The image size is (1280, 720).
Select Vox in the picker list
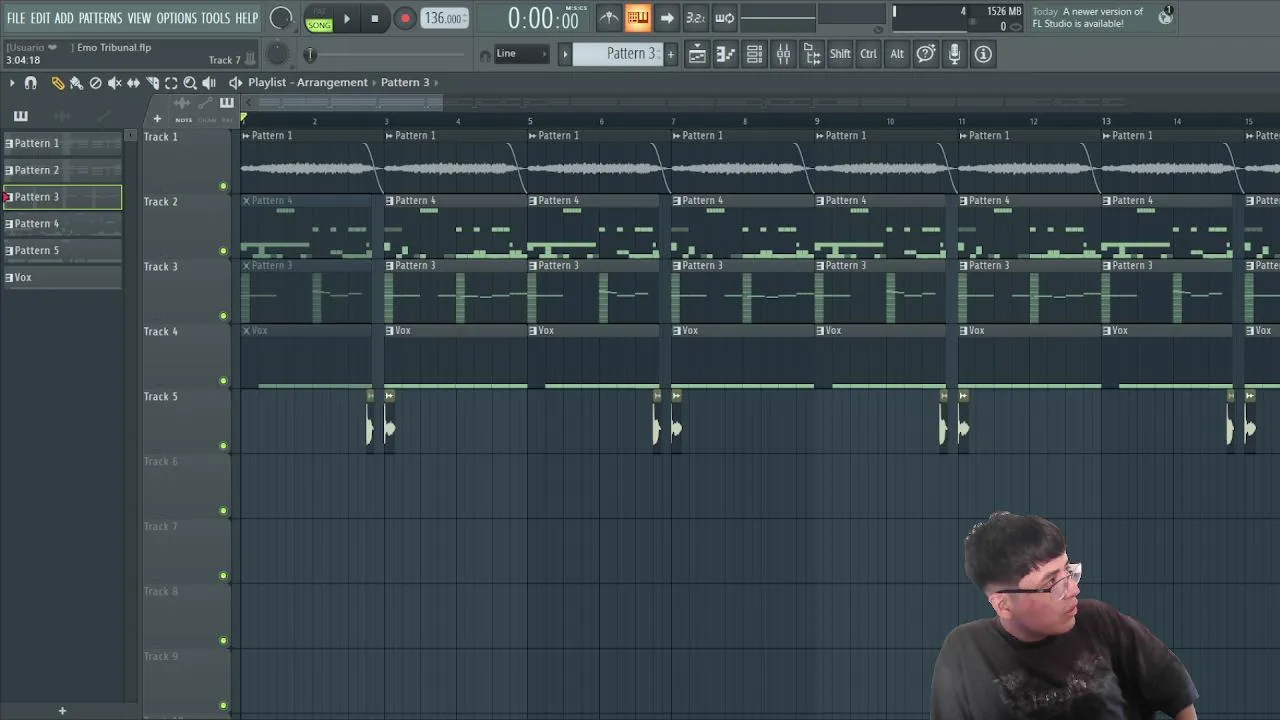[x=62, y=278]
